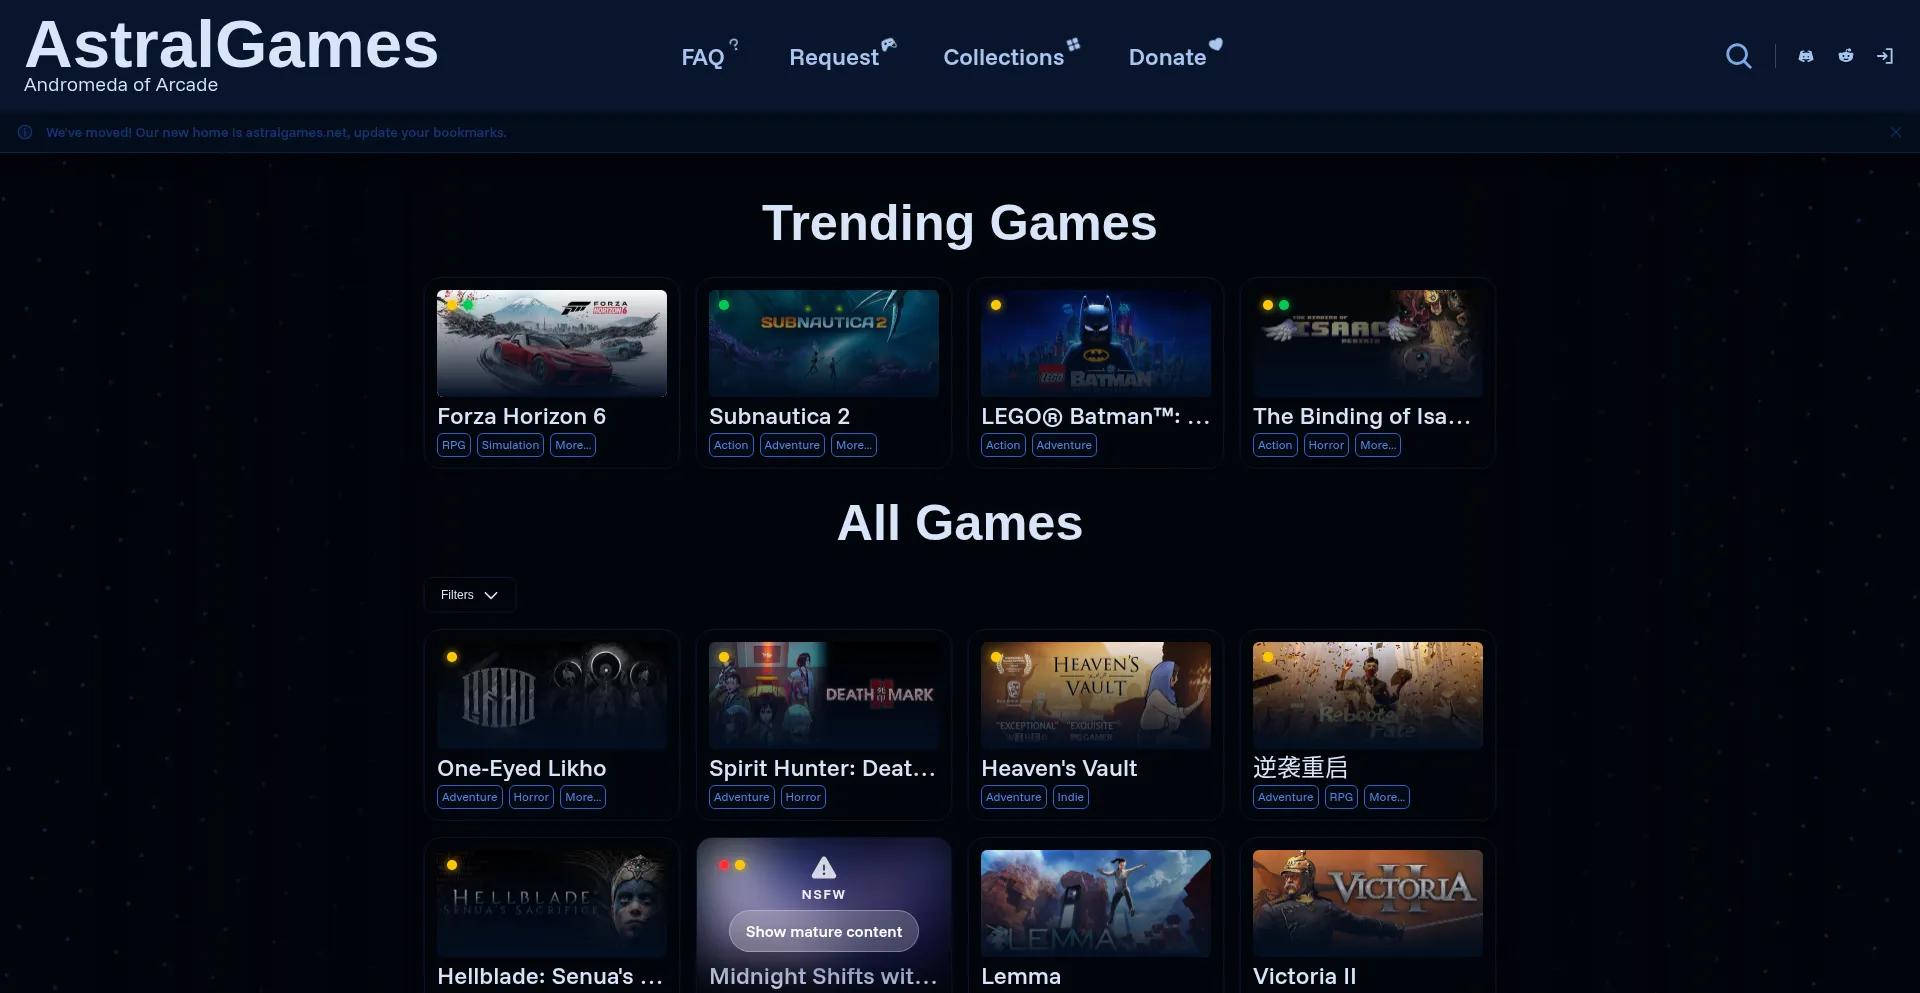Screen dimensions: 1920x993
Task: Click the LEGO® Batman™ title
Action: [1096, 416]
